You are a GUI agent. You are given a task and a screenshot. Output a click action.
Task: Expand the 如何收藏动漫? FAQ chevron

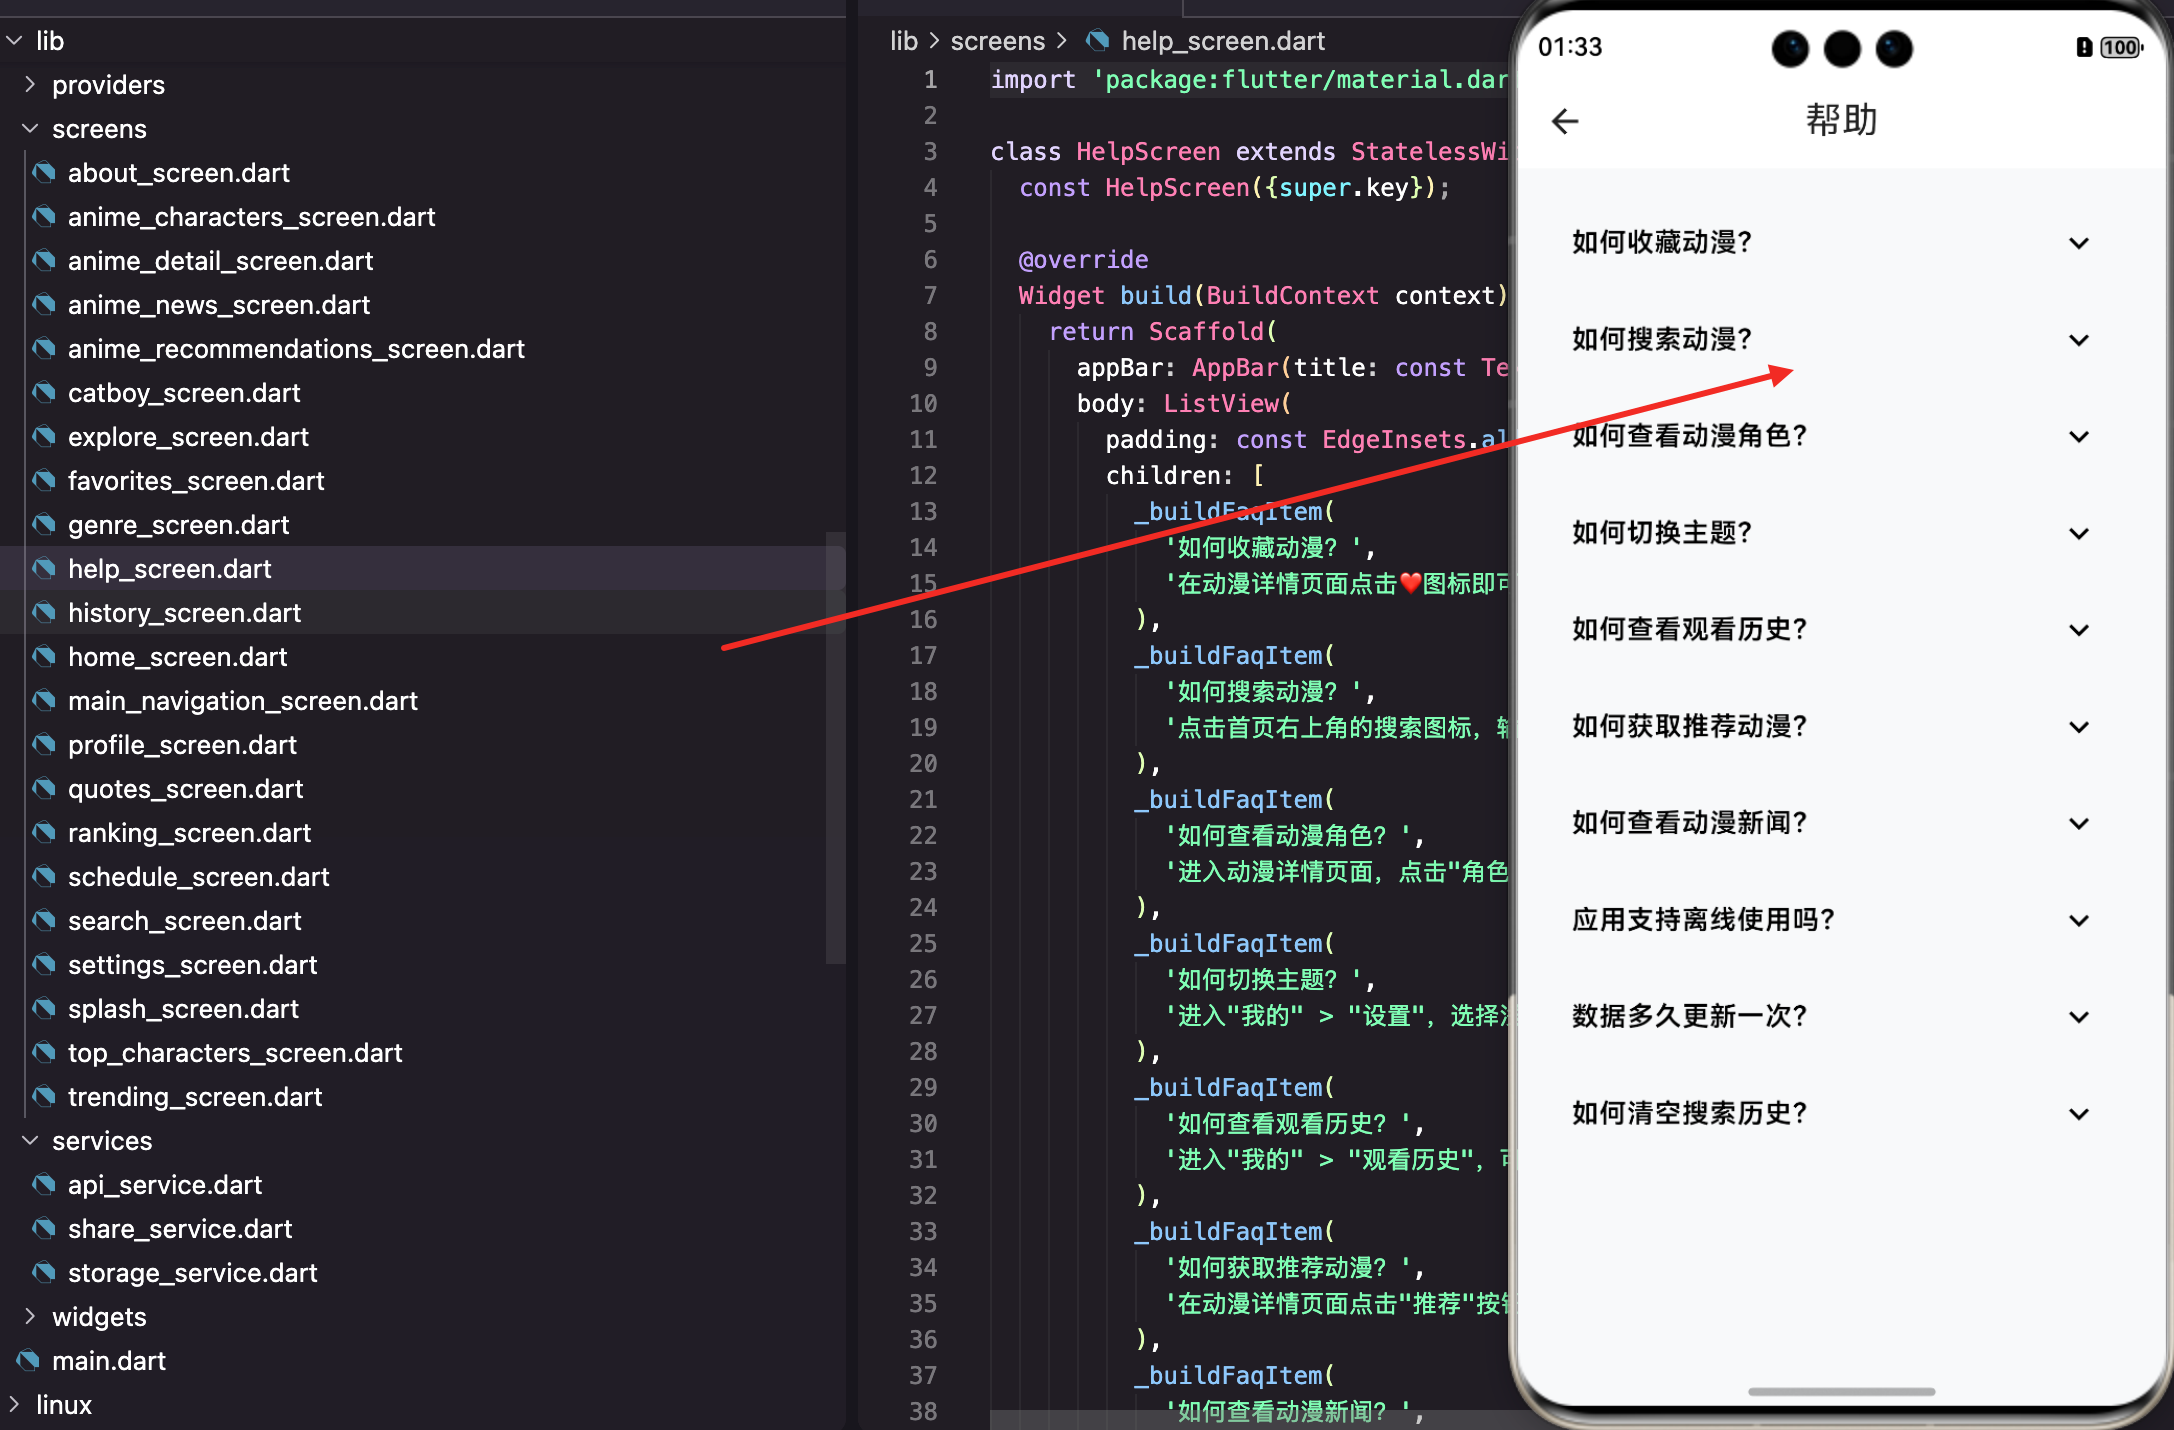(2078, 243)
